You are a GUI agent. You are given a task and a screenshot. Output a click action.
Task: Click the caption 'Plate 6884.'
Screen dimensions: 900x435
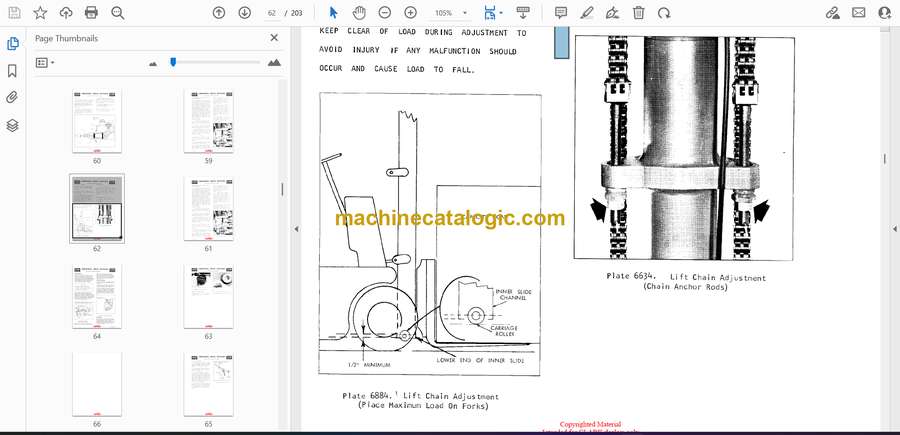(x=367, y=396)
